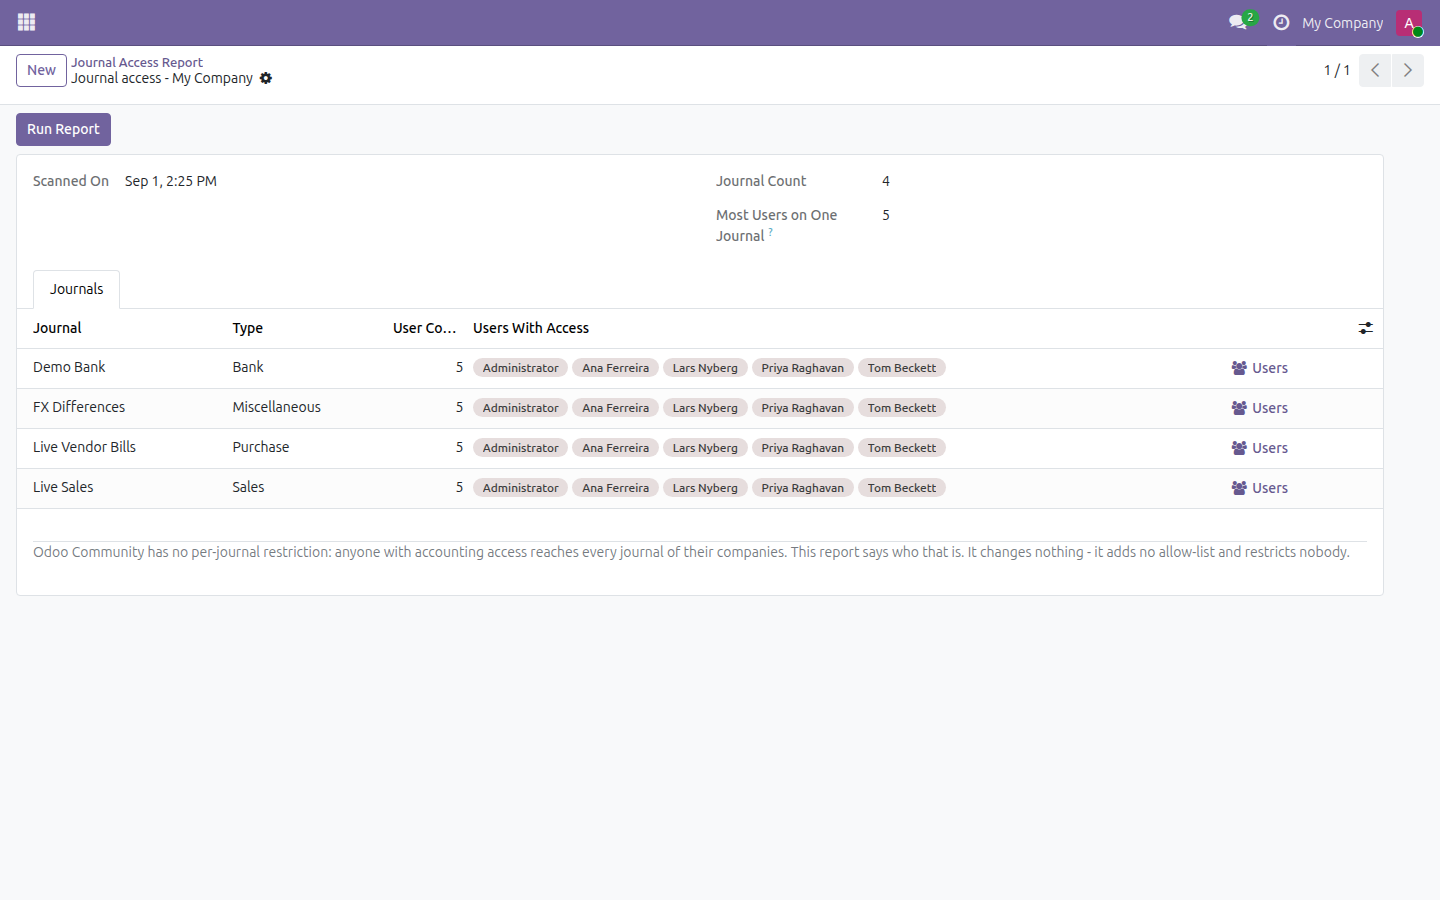Image resolution: width=1440 pixels, height=900 pixels.
Task: Click the Live Vendor Bills journal name
Action: 84,447
